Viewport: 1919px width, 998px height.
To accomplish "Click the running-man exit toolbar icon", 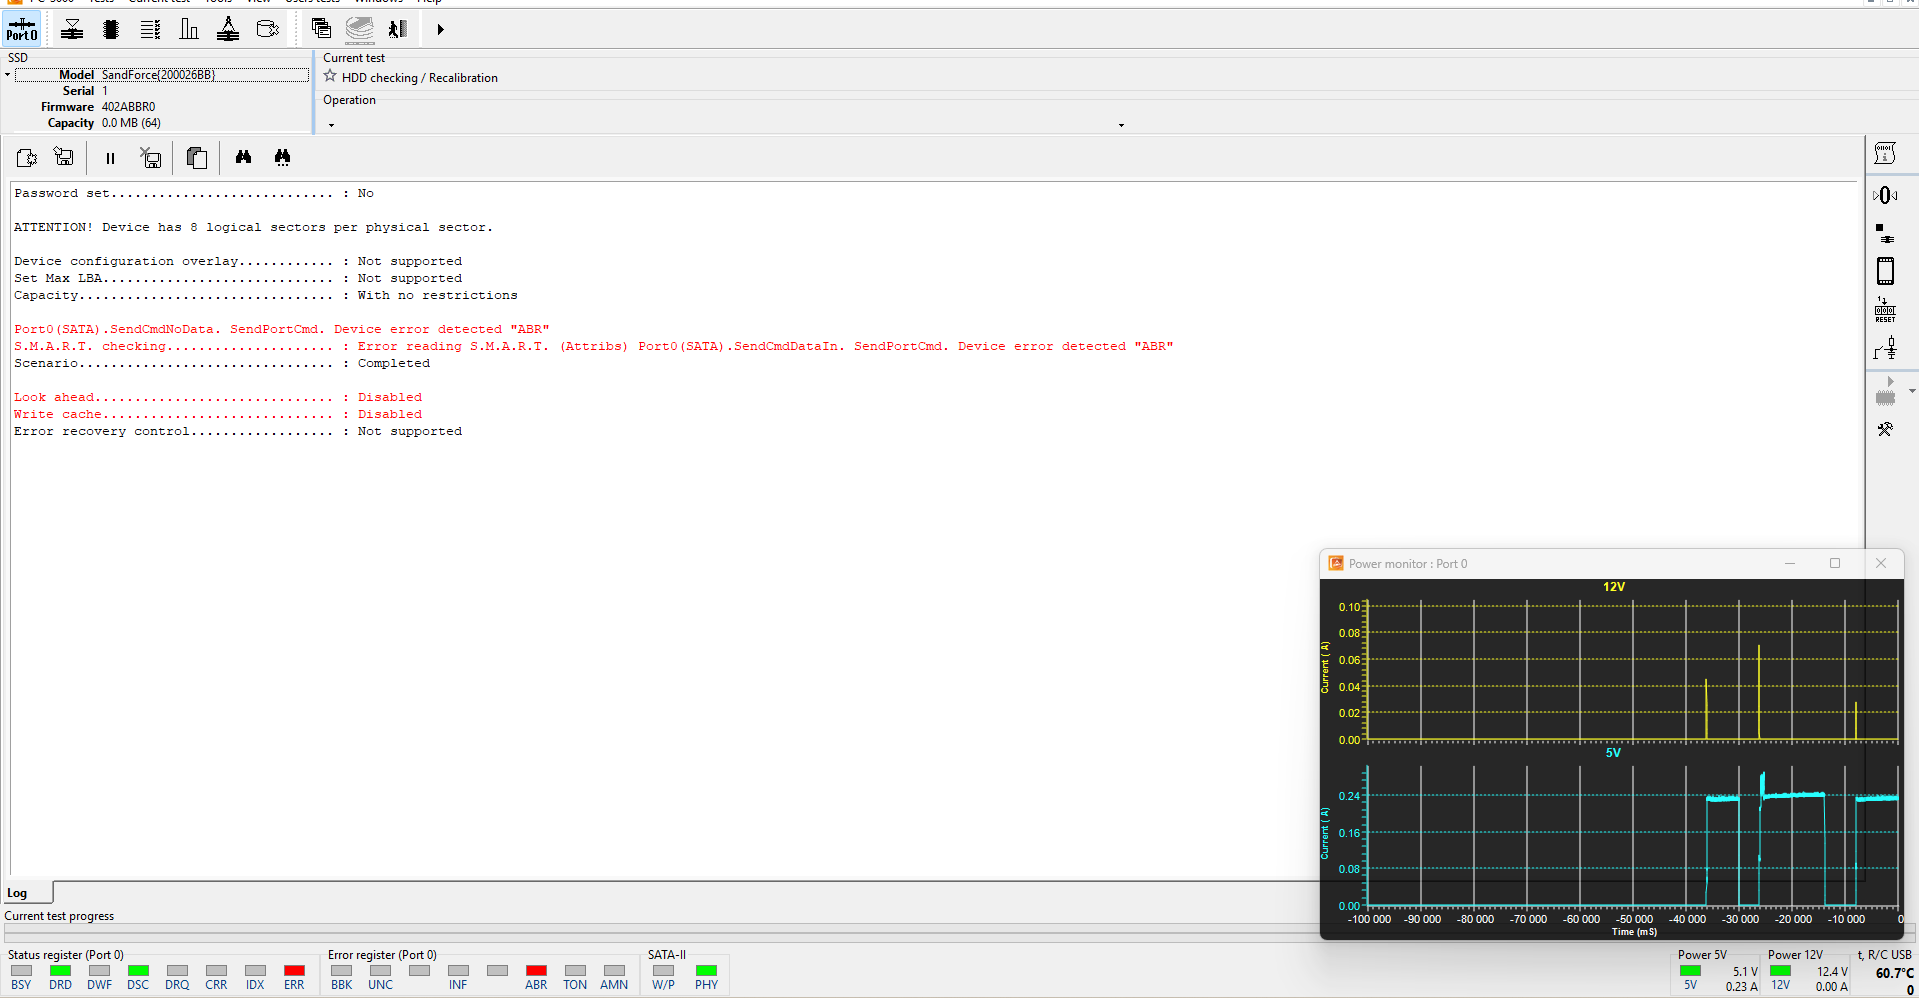I will [398, 29].
